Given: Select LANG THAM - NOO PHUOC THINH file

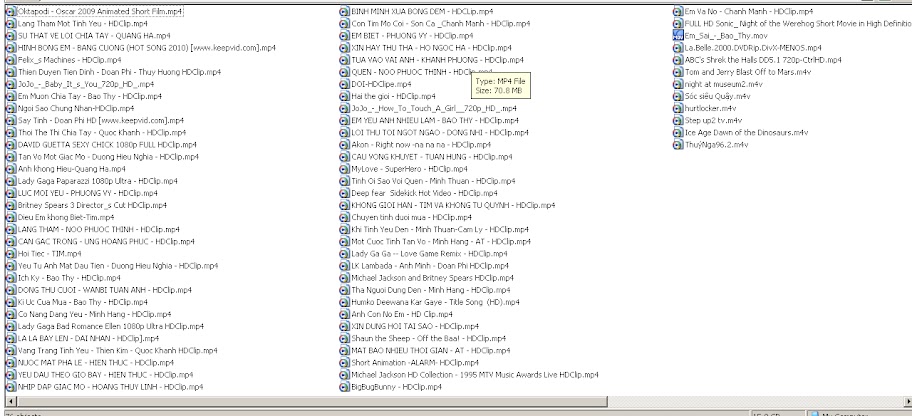Looking at the screenshot, I should click(98, 229).
